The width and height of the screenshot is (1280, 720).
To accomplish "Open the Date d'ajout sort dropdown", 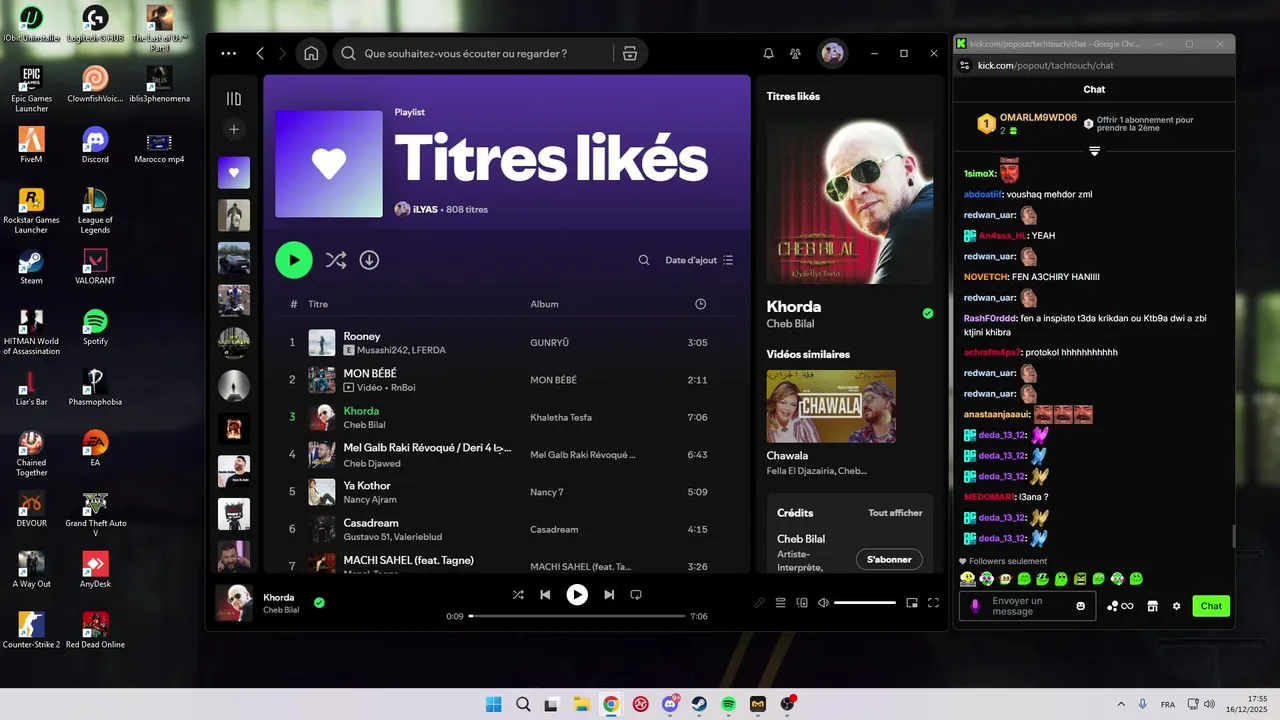I will pyautogui.click(x=699, y=260).
